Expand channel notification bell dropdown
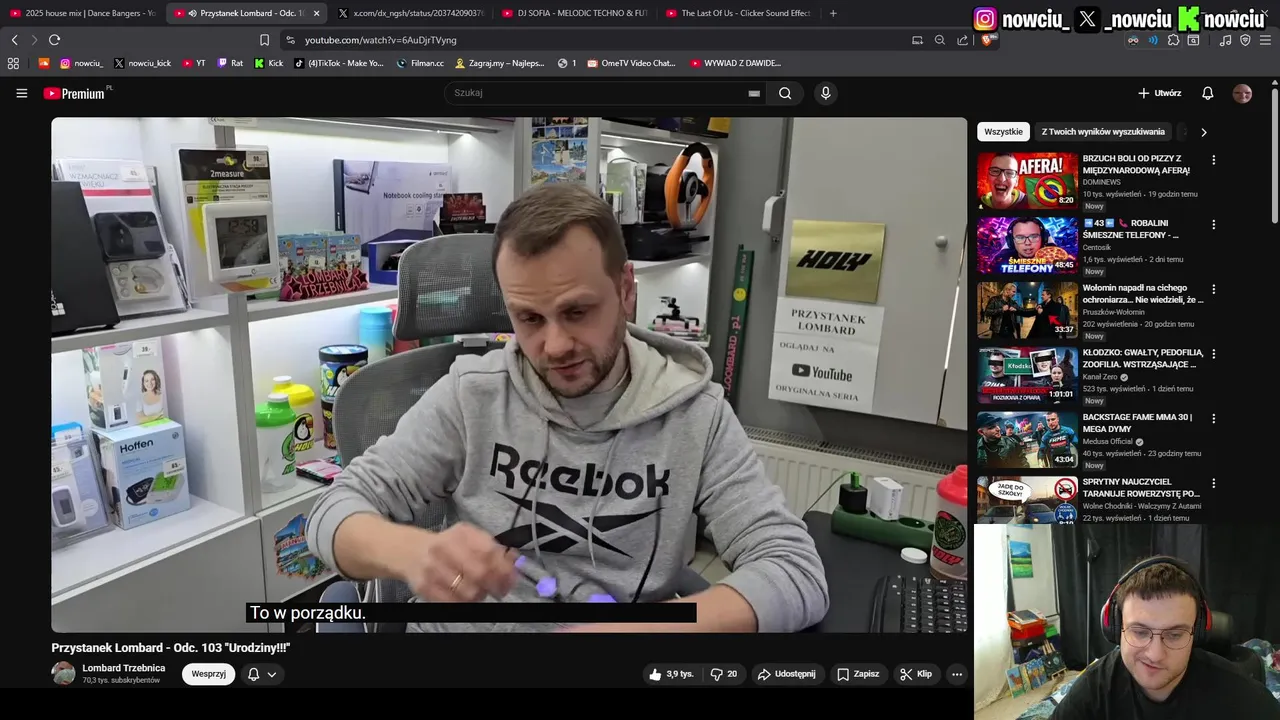This screenshot has height=720, width=1280. [261, 674]
